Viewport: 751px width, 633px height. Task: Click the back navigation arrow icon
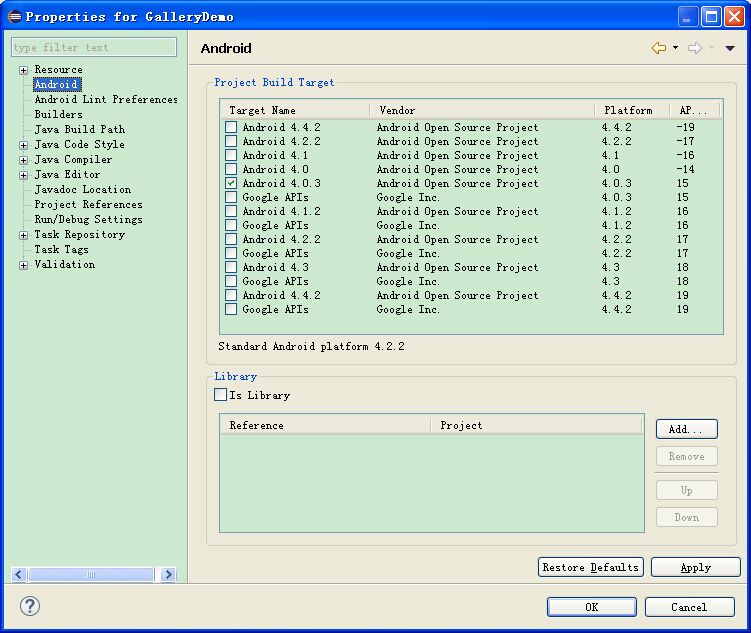[x=659, y=48]
